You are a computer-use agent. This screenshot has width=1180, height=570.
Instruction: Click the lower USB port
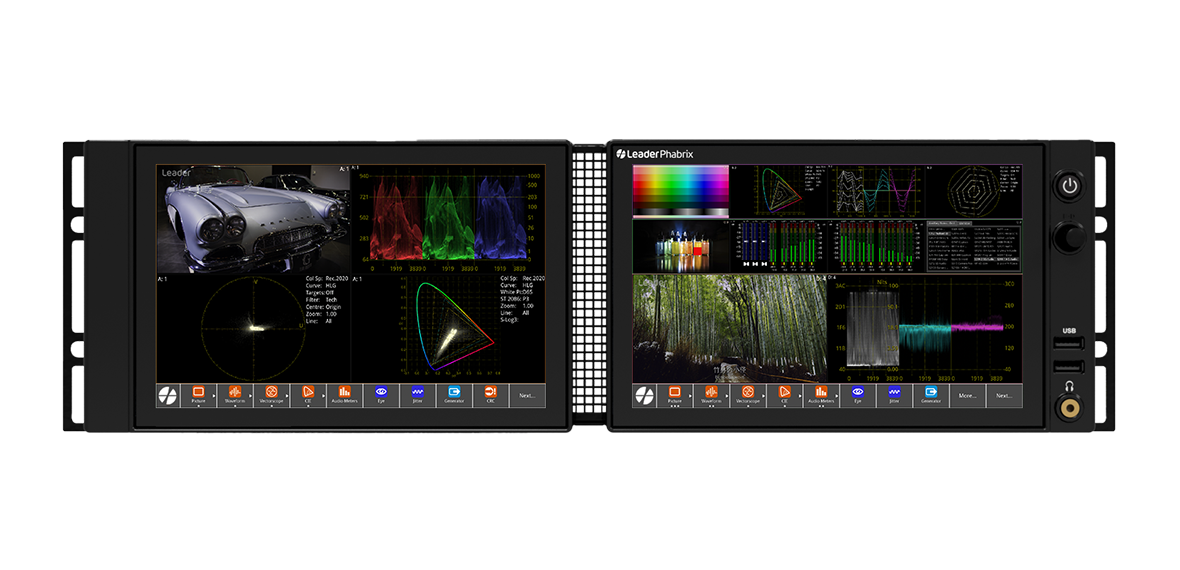pos(1068,367)
